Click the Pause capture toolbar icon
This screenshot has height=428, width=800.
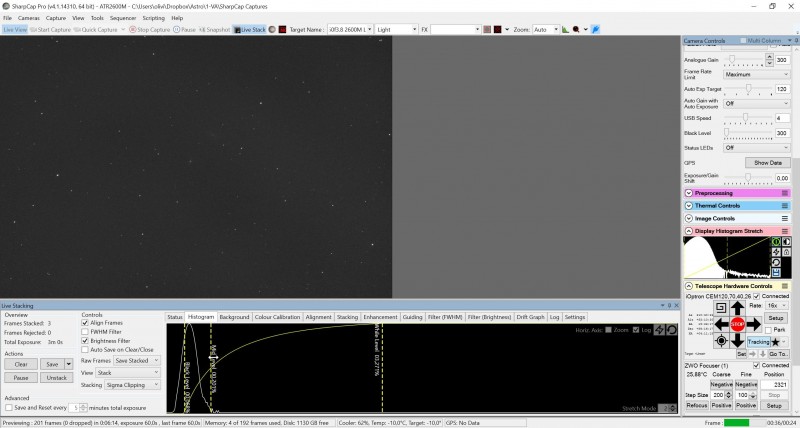pos(184,30)
